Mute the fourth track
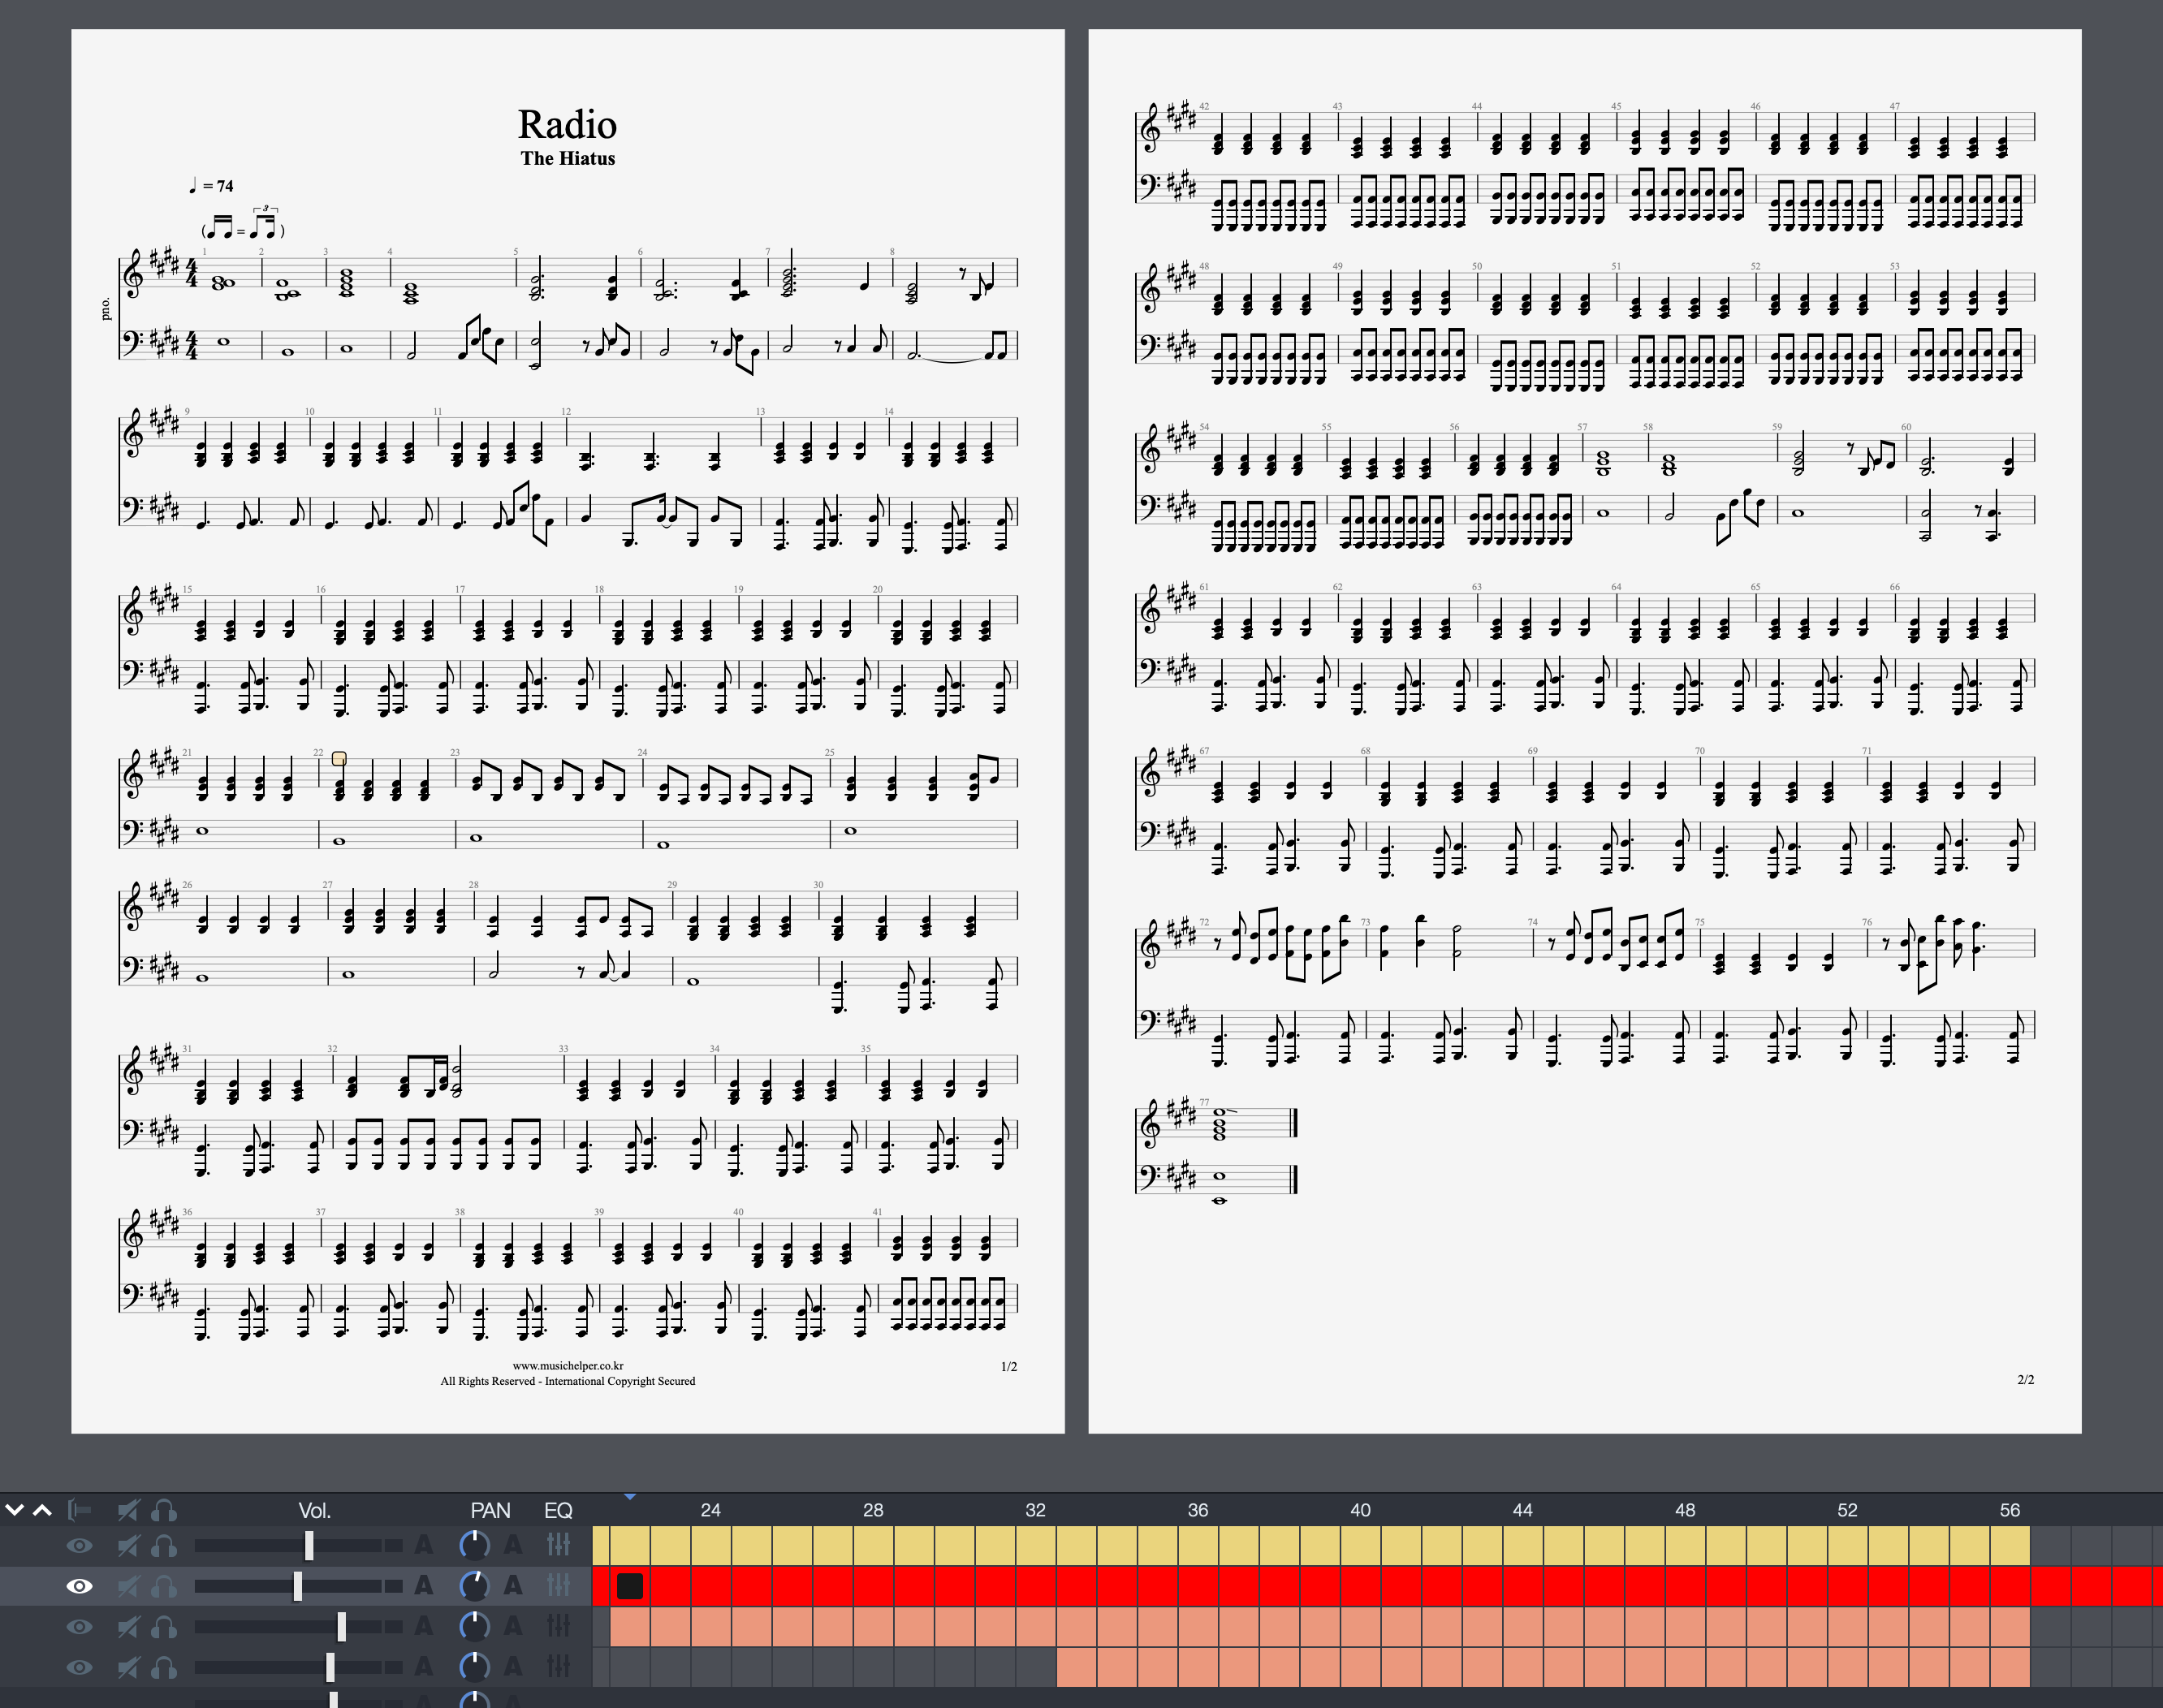The width and height of the screenshot is (2163, 1708). 128,1667
